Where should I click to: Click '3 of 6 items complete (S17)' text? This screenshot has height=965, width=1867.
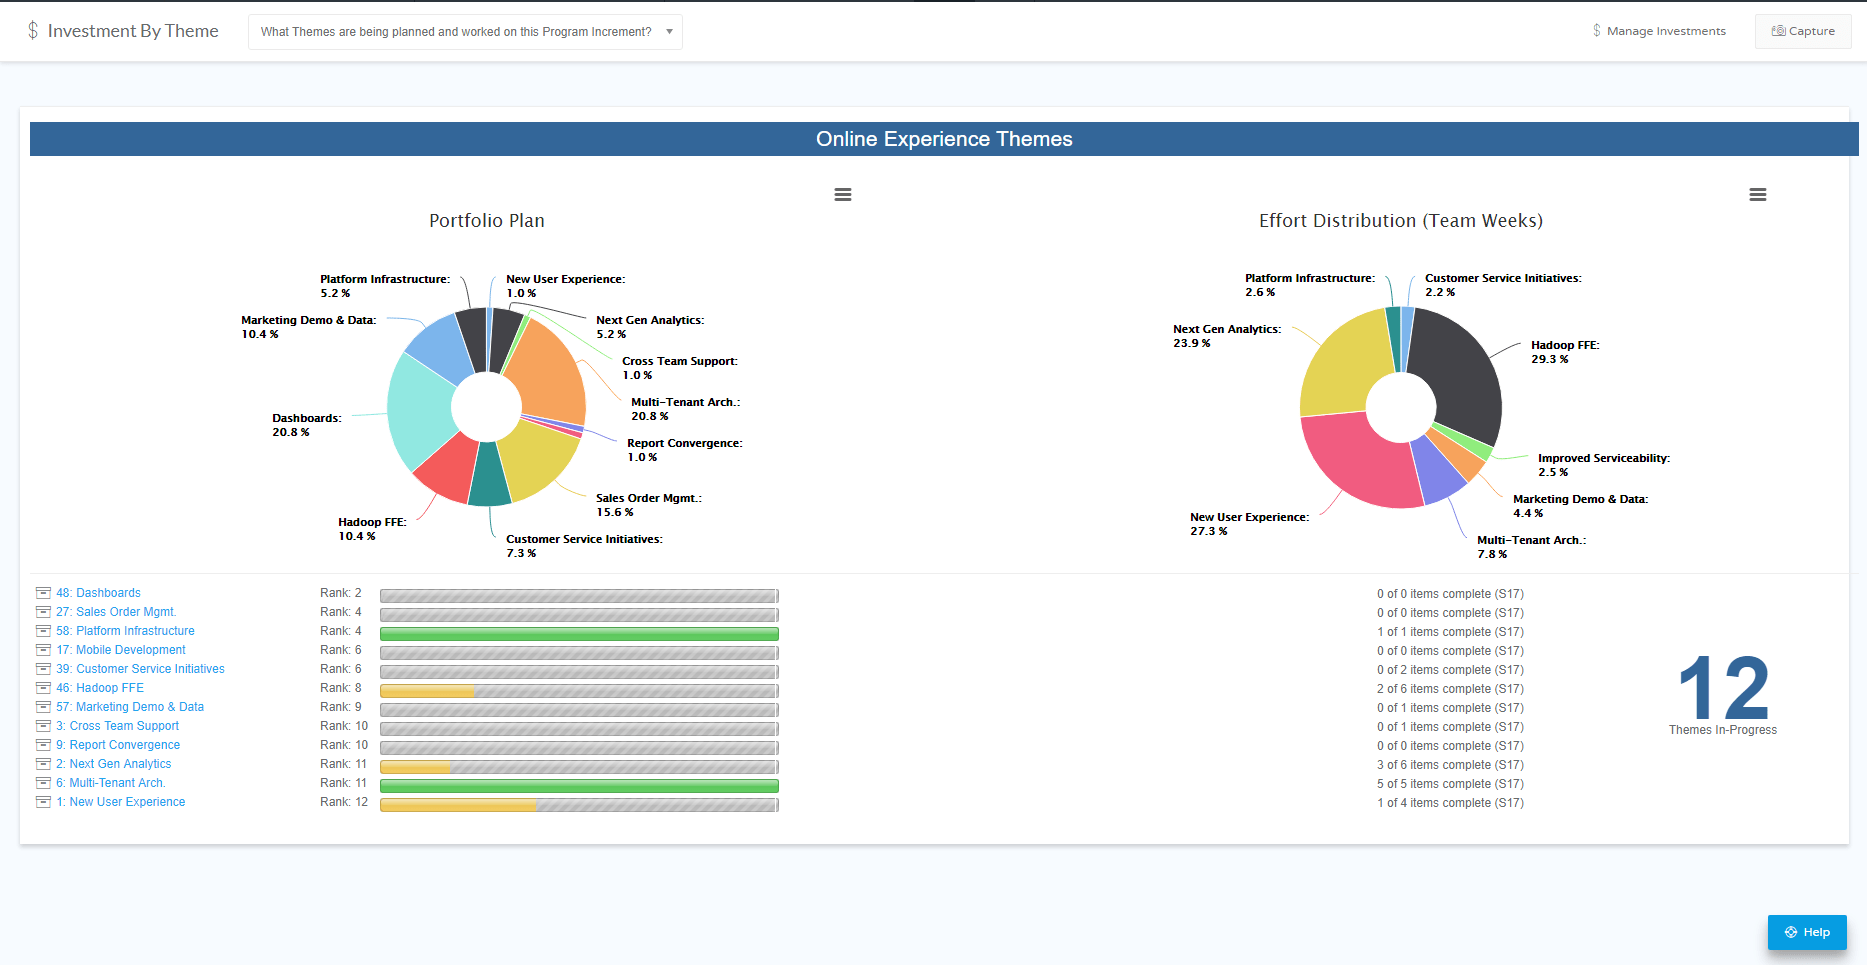(x=1450, y=765)
